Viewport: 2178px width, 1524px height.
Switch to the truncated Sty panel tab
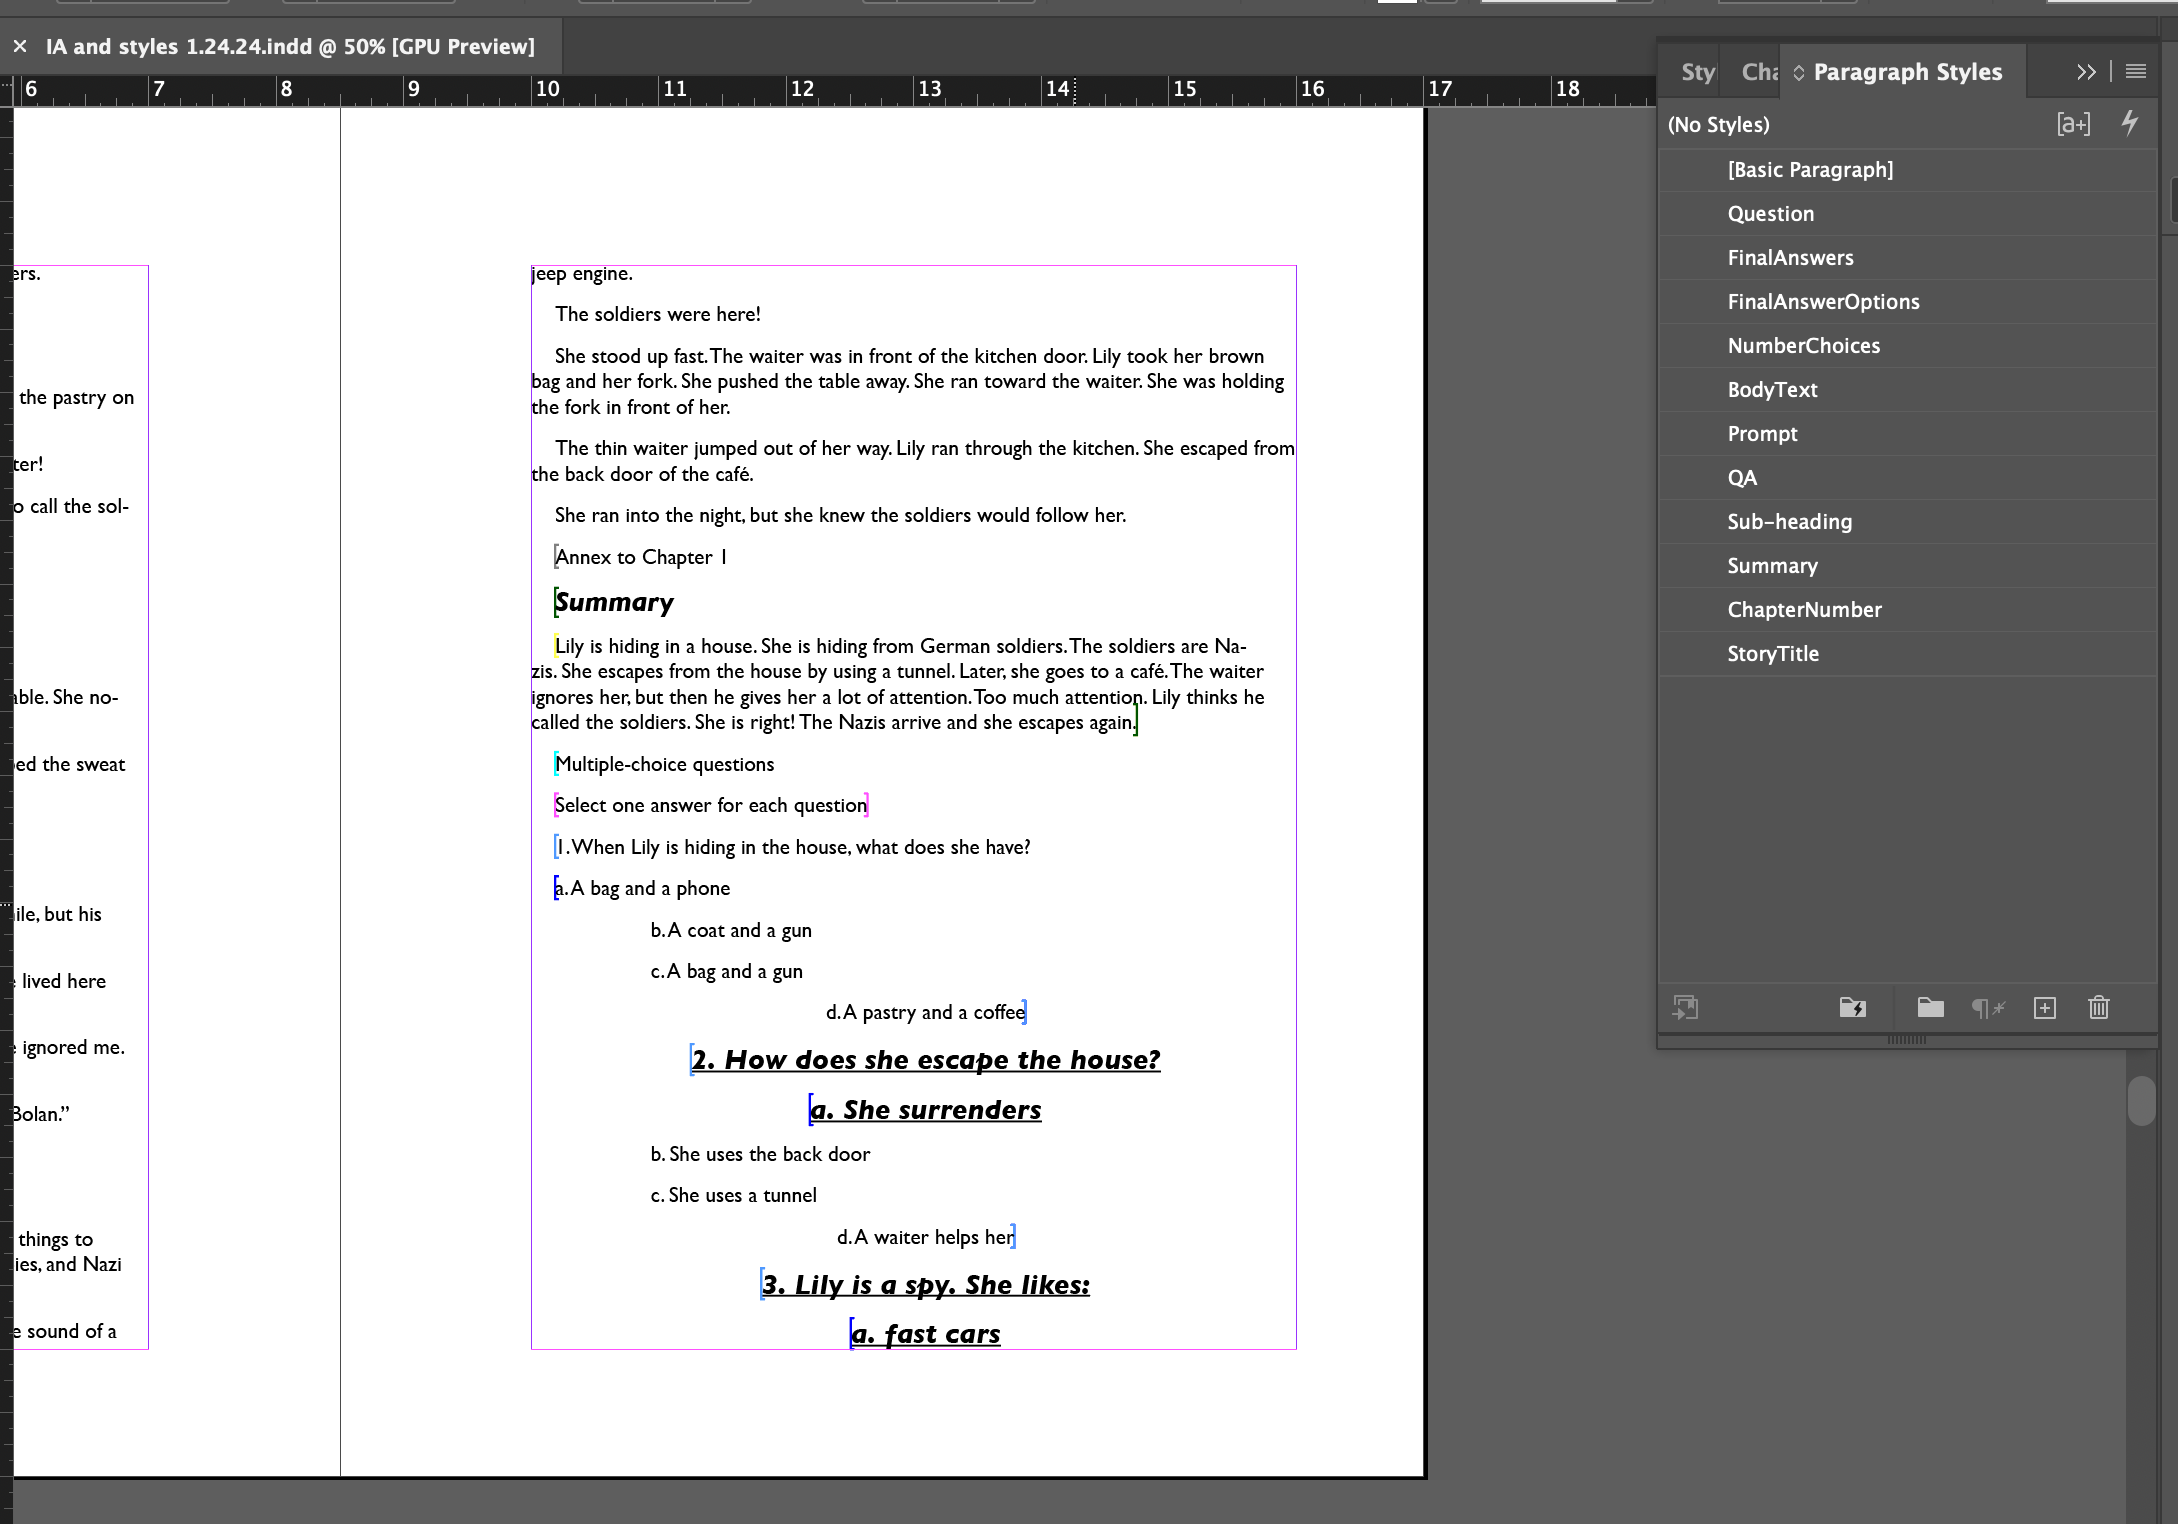pos(1697,72)
